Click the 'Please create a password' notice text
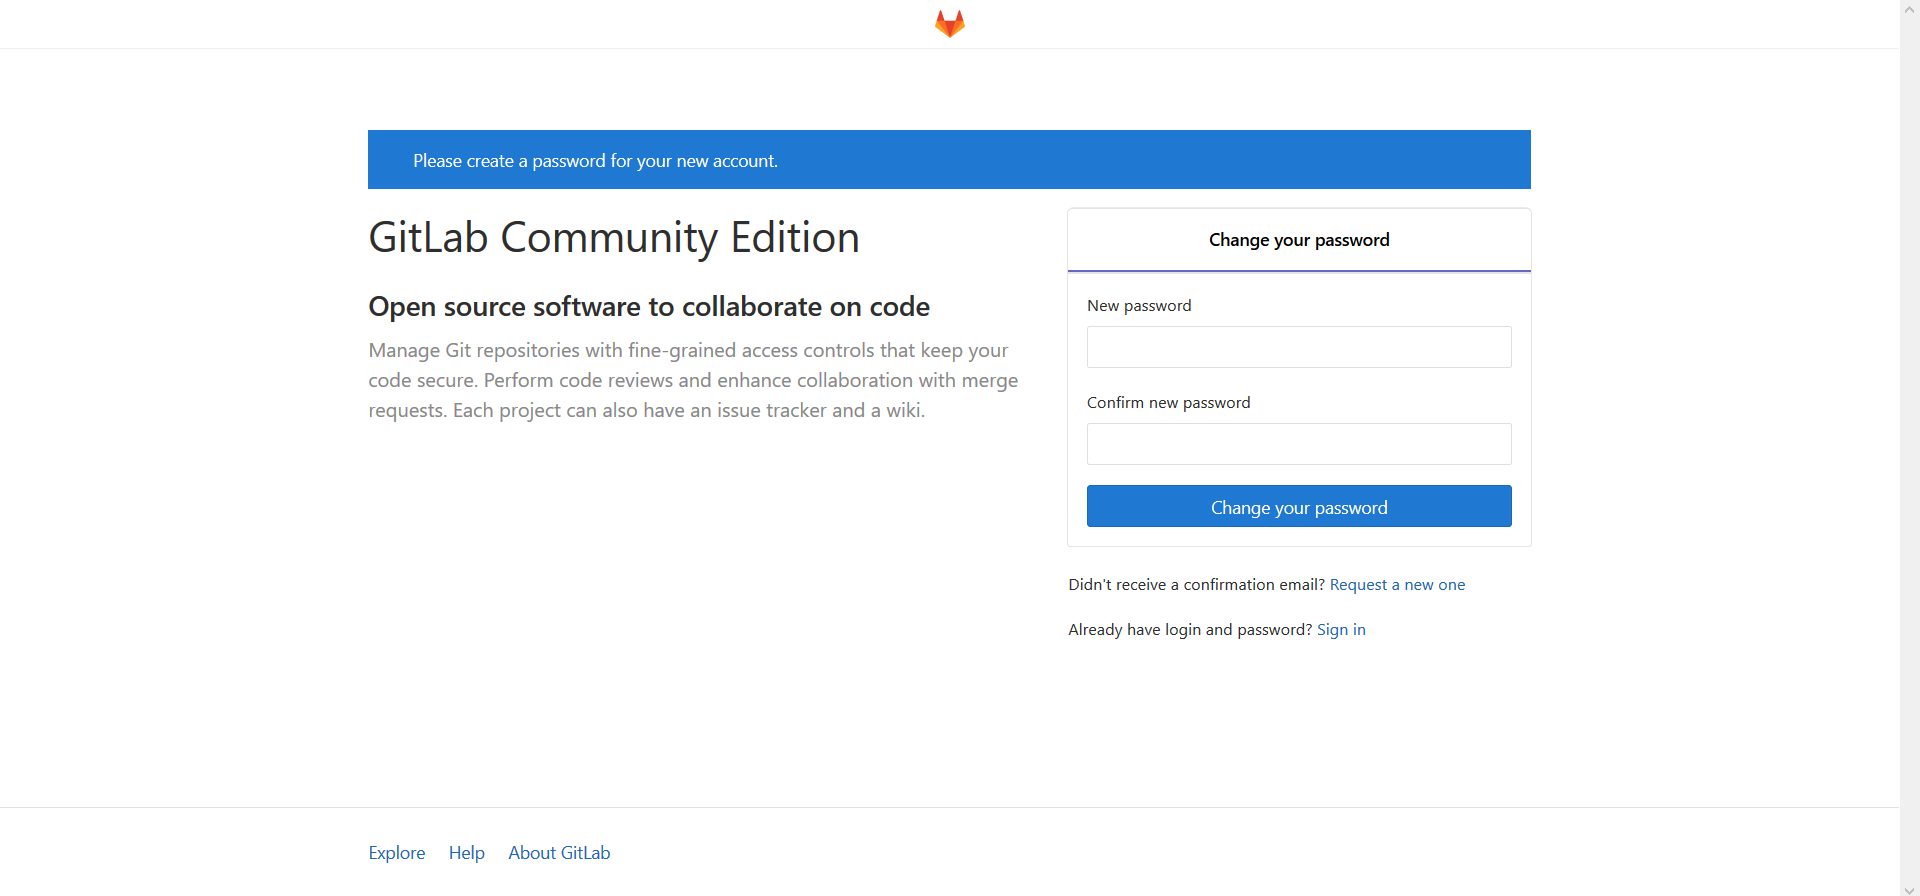 point(595,161)
